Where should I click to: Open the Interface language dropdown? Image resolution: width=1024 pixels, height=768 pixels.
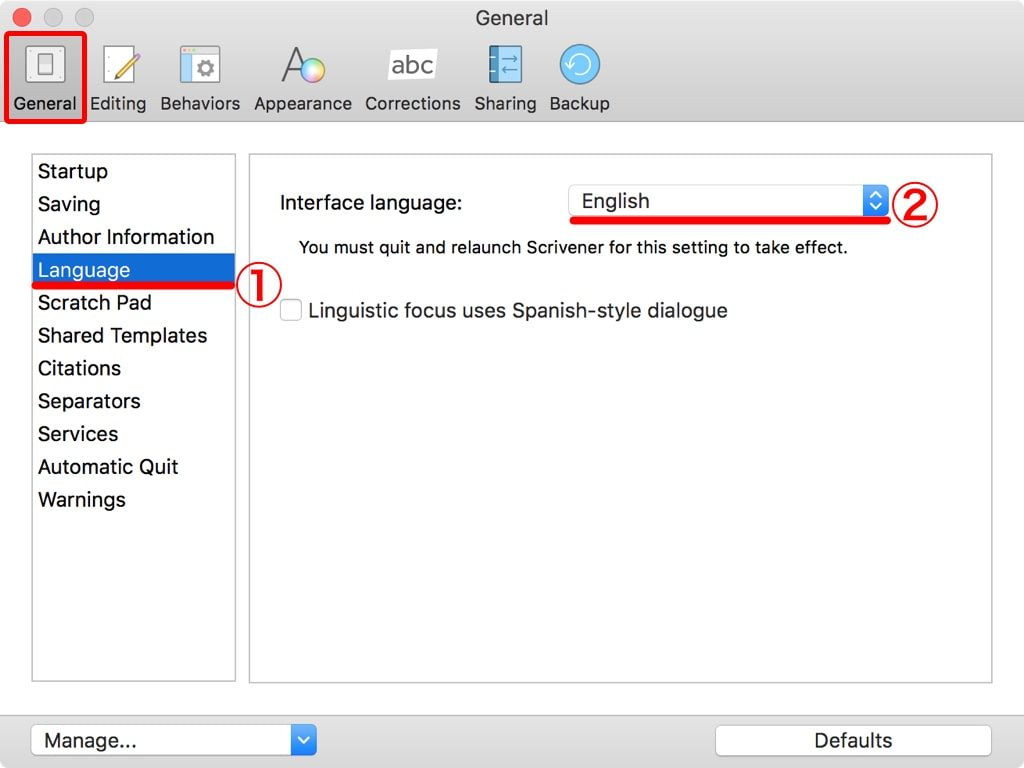728,201
